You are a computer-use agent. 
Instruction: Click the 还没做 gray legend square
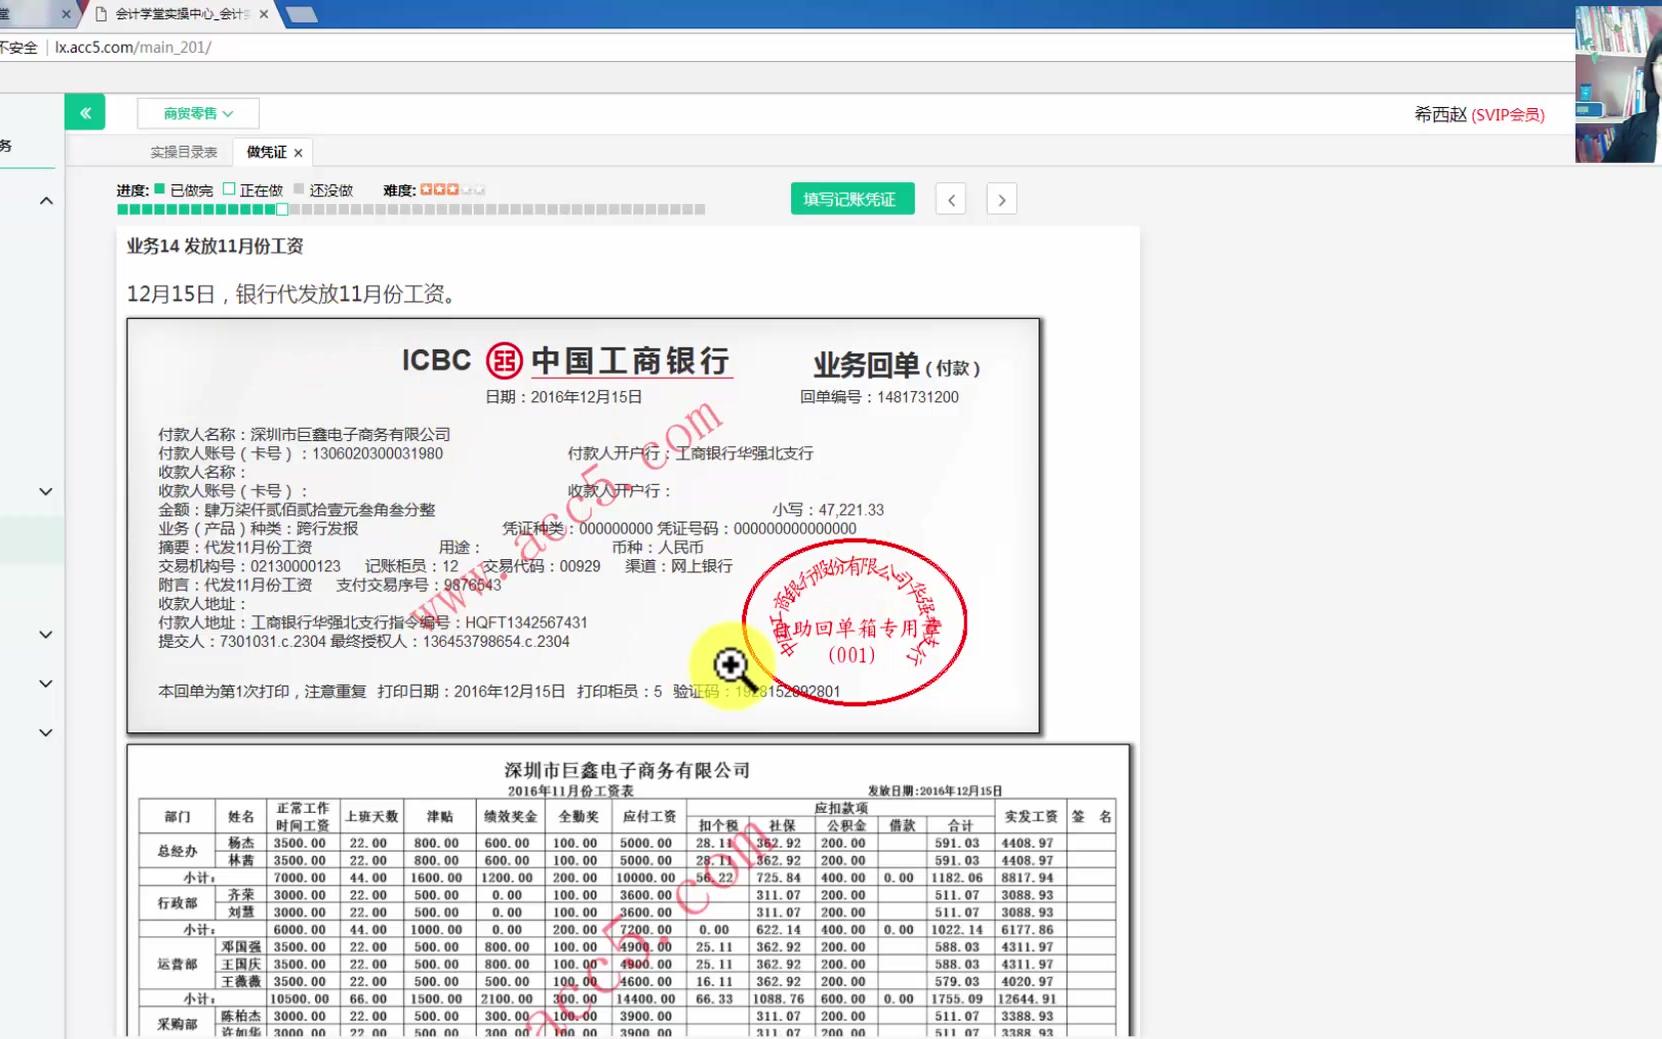300,188
